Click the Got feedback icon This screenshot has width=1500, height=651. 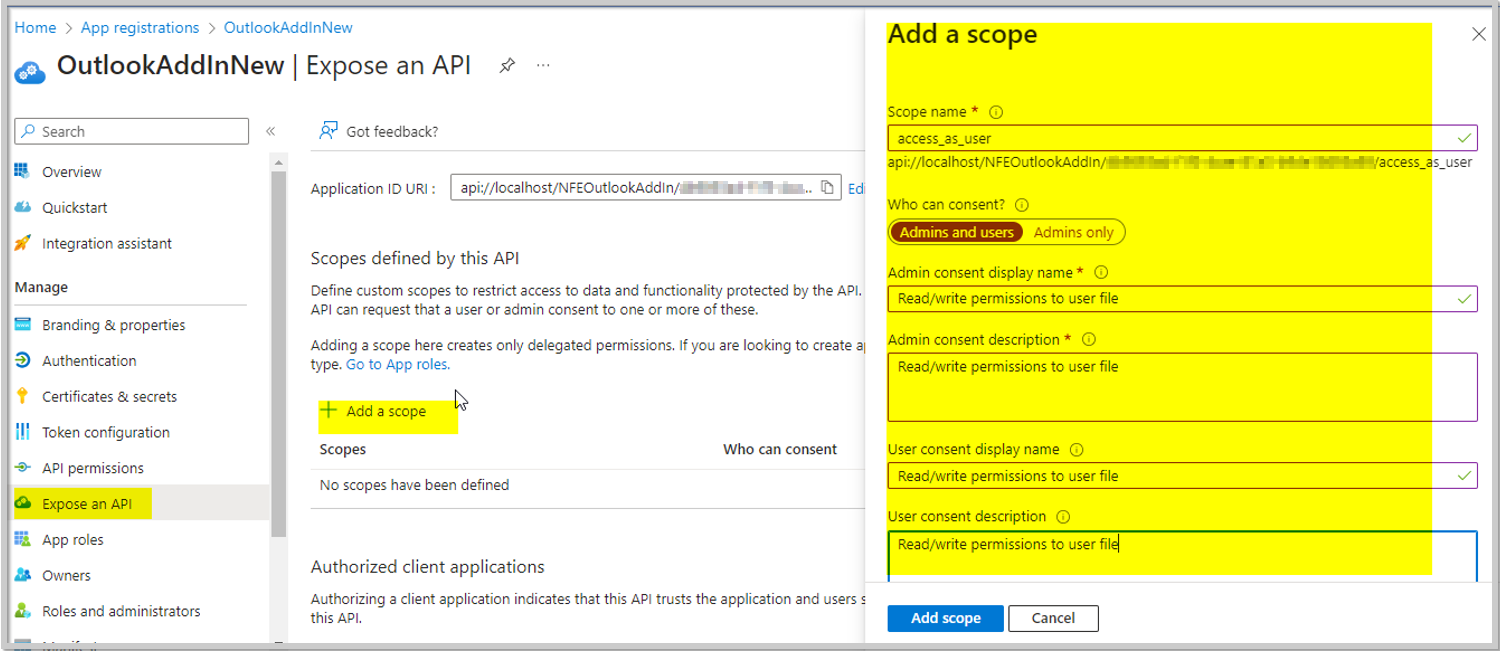(328, 131)
